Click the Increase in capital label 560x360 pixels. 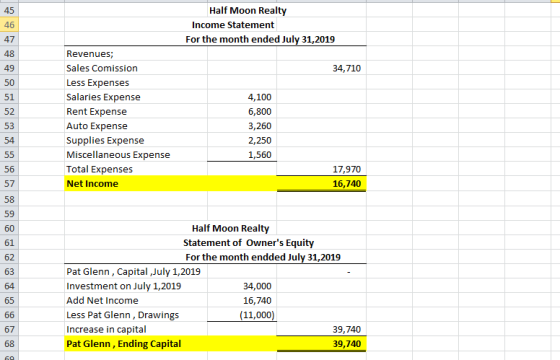pos(106,329)
